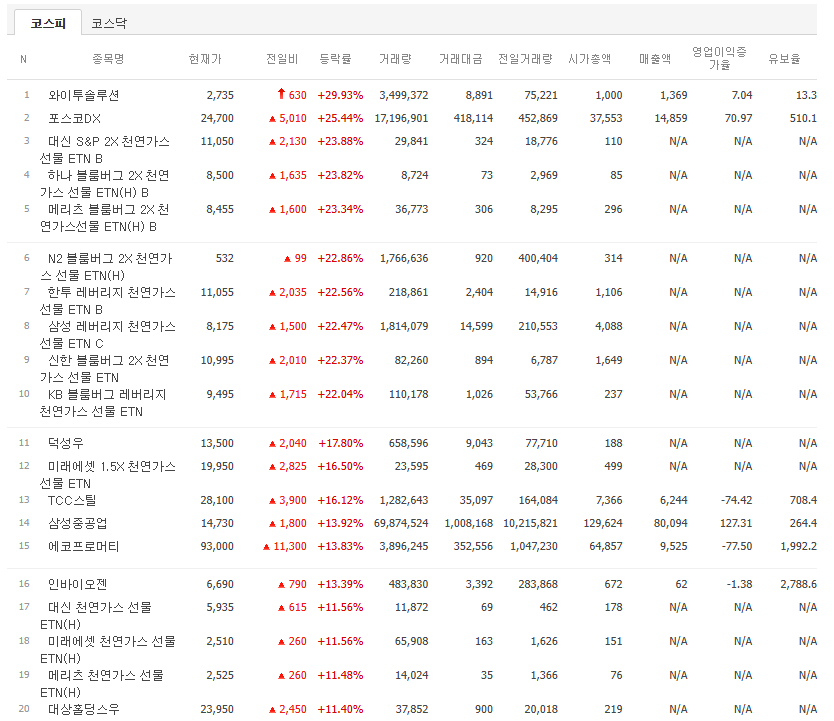The height and width of the screenshot is (721, 834).
Task: Open 대신 천연가스 선물 ETN(H)
Action: (96, 616)
